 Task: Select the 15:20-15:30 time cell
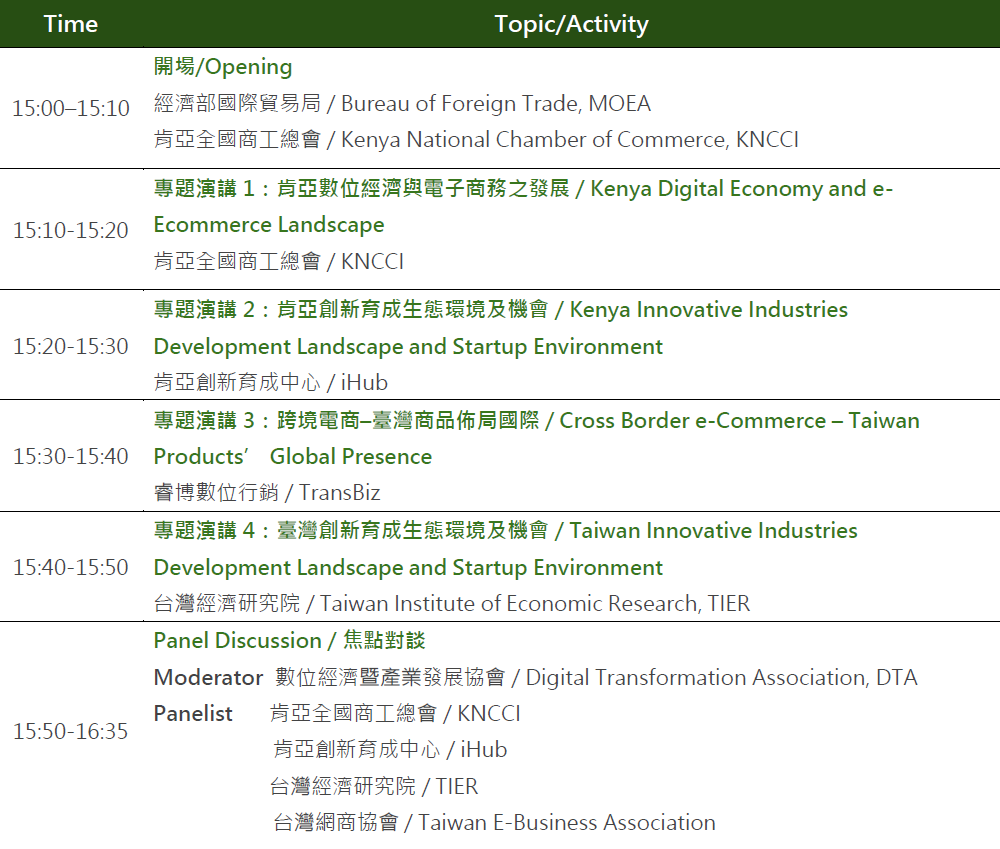click(71, 346)
